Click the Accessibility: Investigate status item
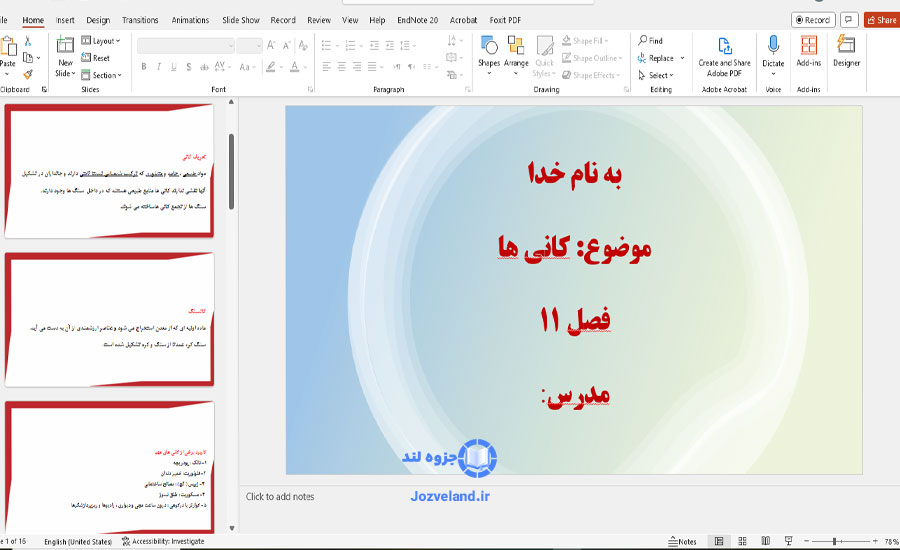This screenshot has height=550, width=900. point(163,541)
